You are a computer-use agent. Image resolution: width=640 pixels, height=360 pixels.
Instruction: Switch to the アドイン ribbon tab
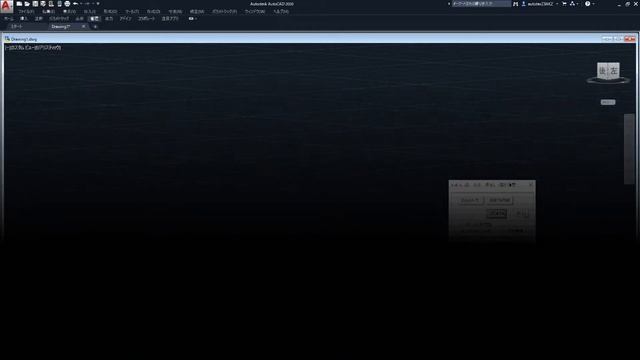coord(125,19)
